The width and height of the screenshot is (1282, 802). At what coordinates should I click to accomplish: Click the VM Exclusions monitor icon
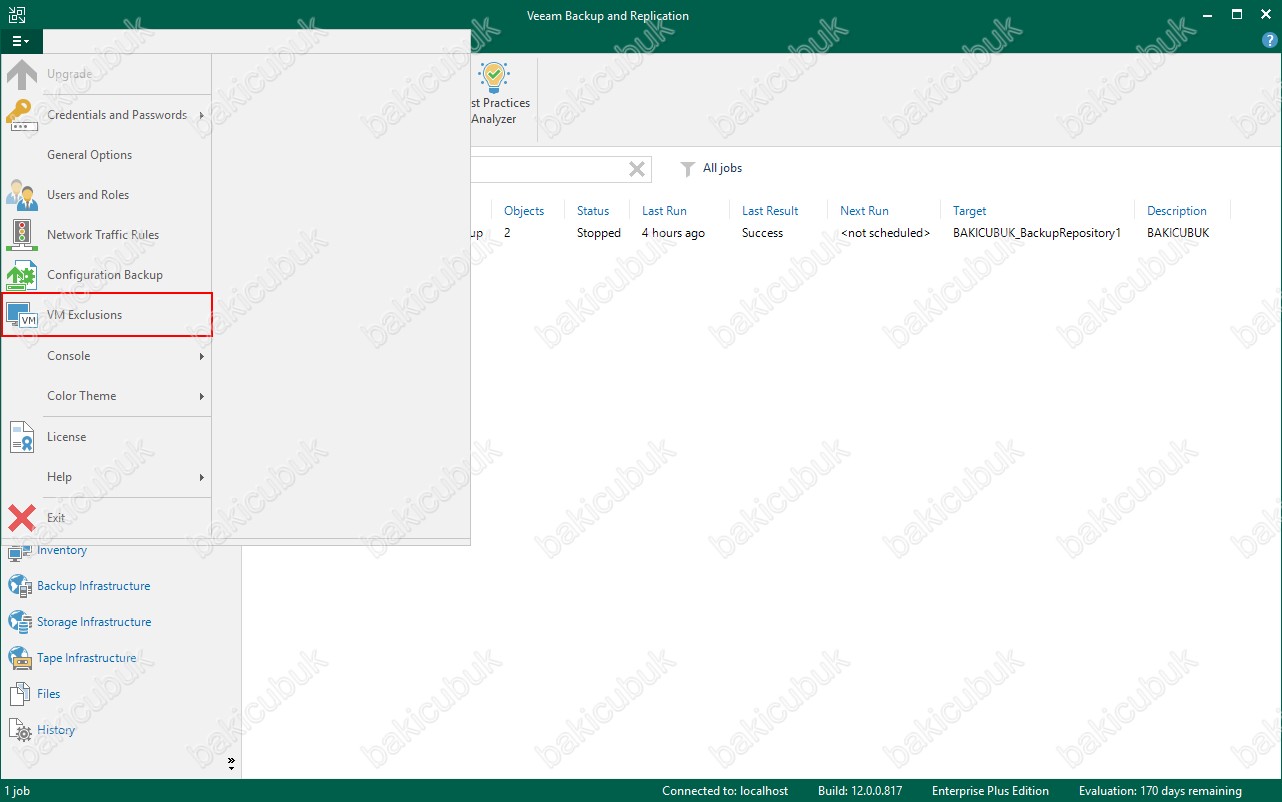tap(22, 315)
